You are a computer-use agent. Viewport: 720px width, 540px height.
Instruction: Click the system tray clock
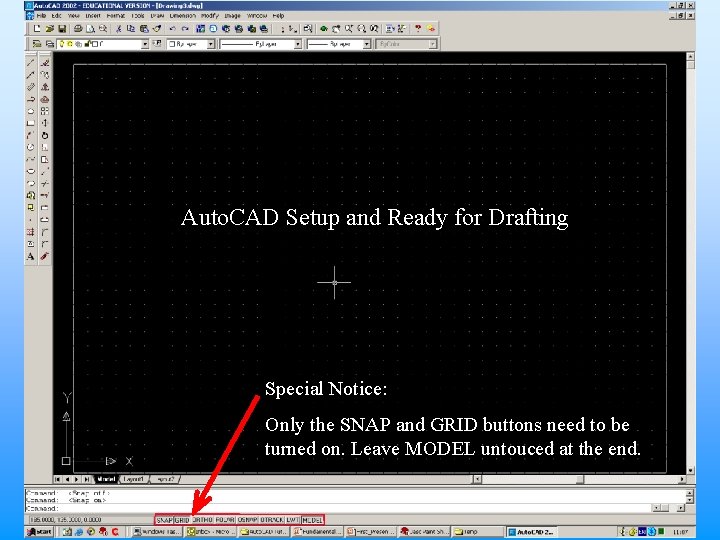680,532
